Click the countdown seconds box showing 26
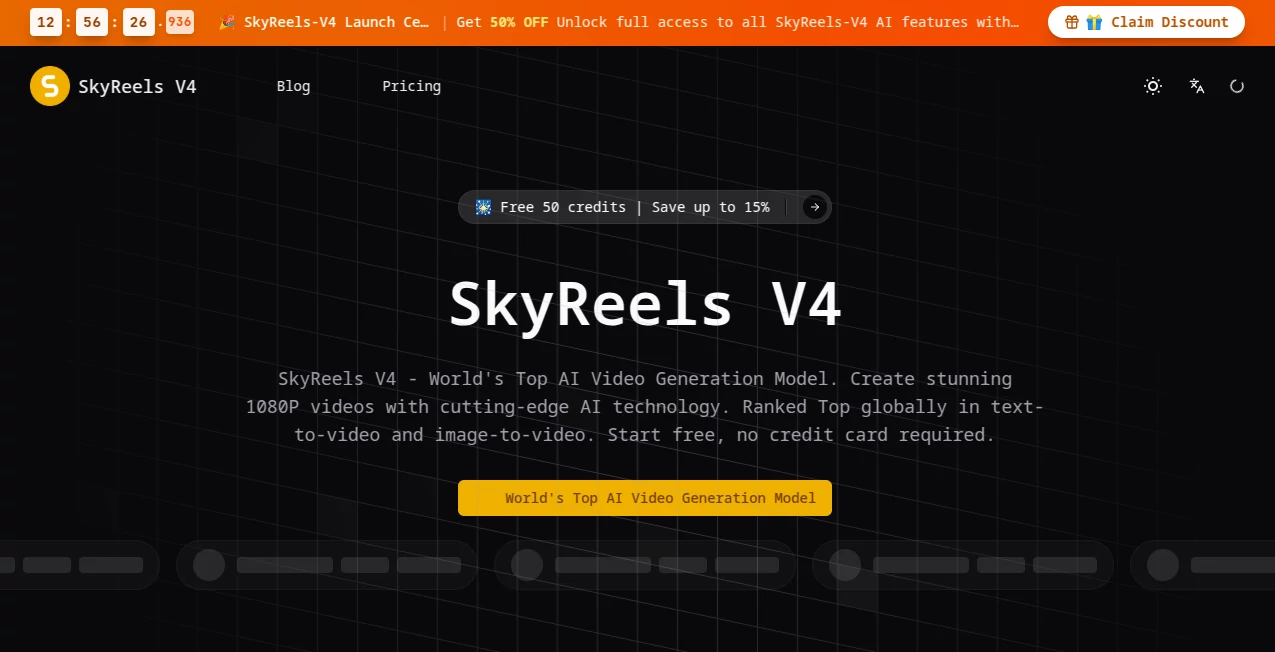The width and height of the screenshot is (1275, 652). tap(139, 22)
